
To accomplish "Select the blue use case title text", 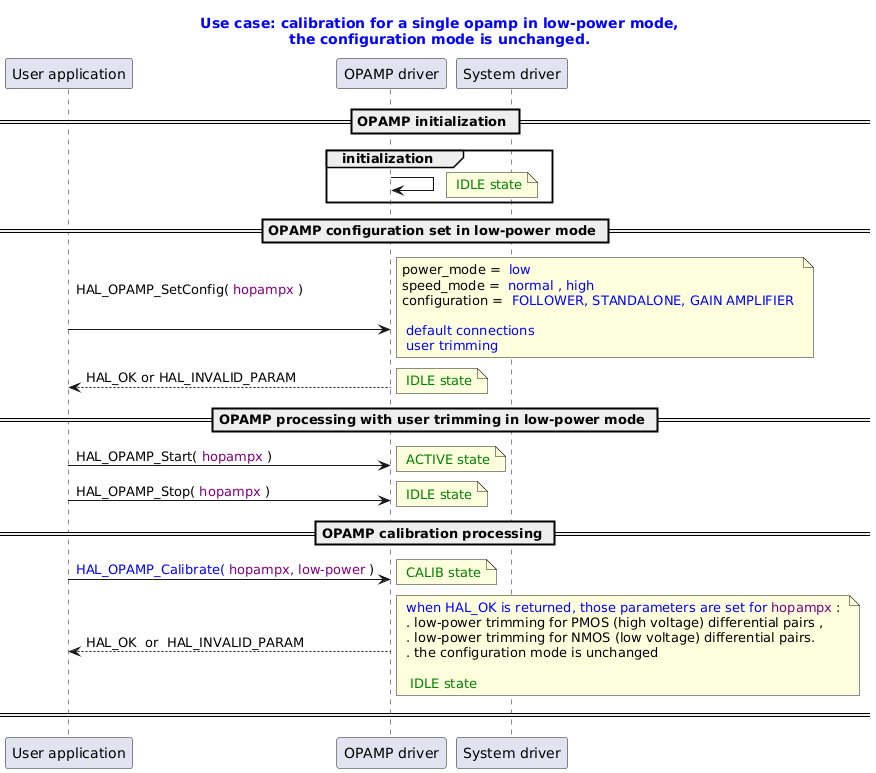I will [x=438, y=31].
